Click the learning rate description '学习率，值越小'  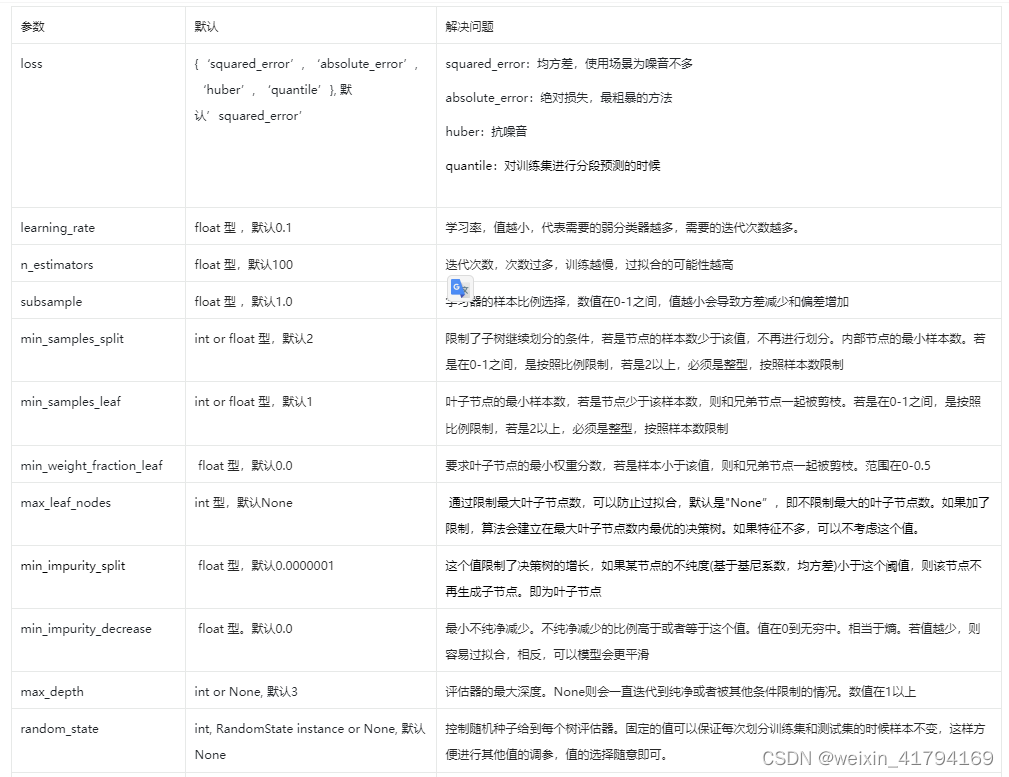click(x=623, y=228)
